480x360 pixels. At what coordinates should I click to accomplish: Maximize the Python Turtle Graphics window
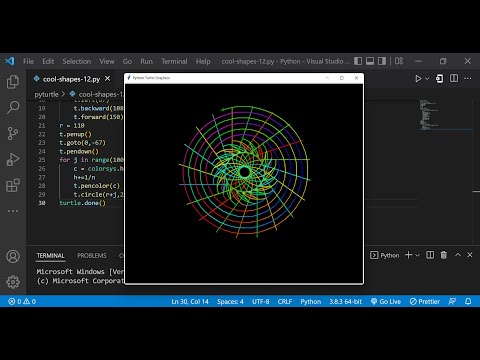point(342,78)
